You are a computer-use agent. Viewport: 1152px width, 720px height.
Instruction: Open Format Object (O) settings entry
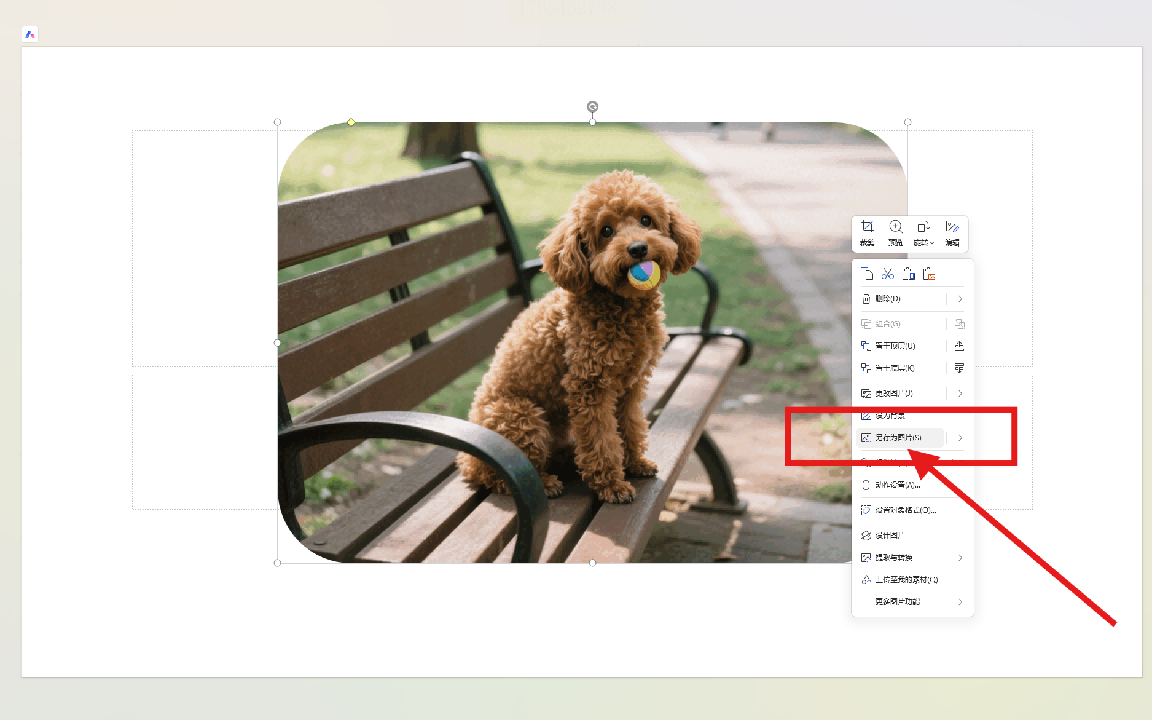898,510
